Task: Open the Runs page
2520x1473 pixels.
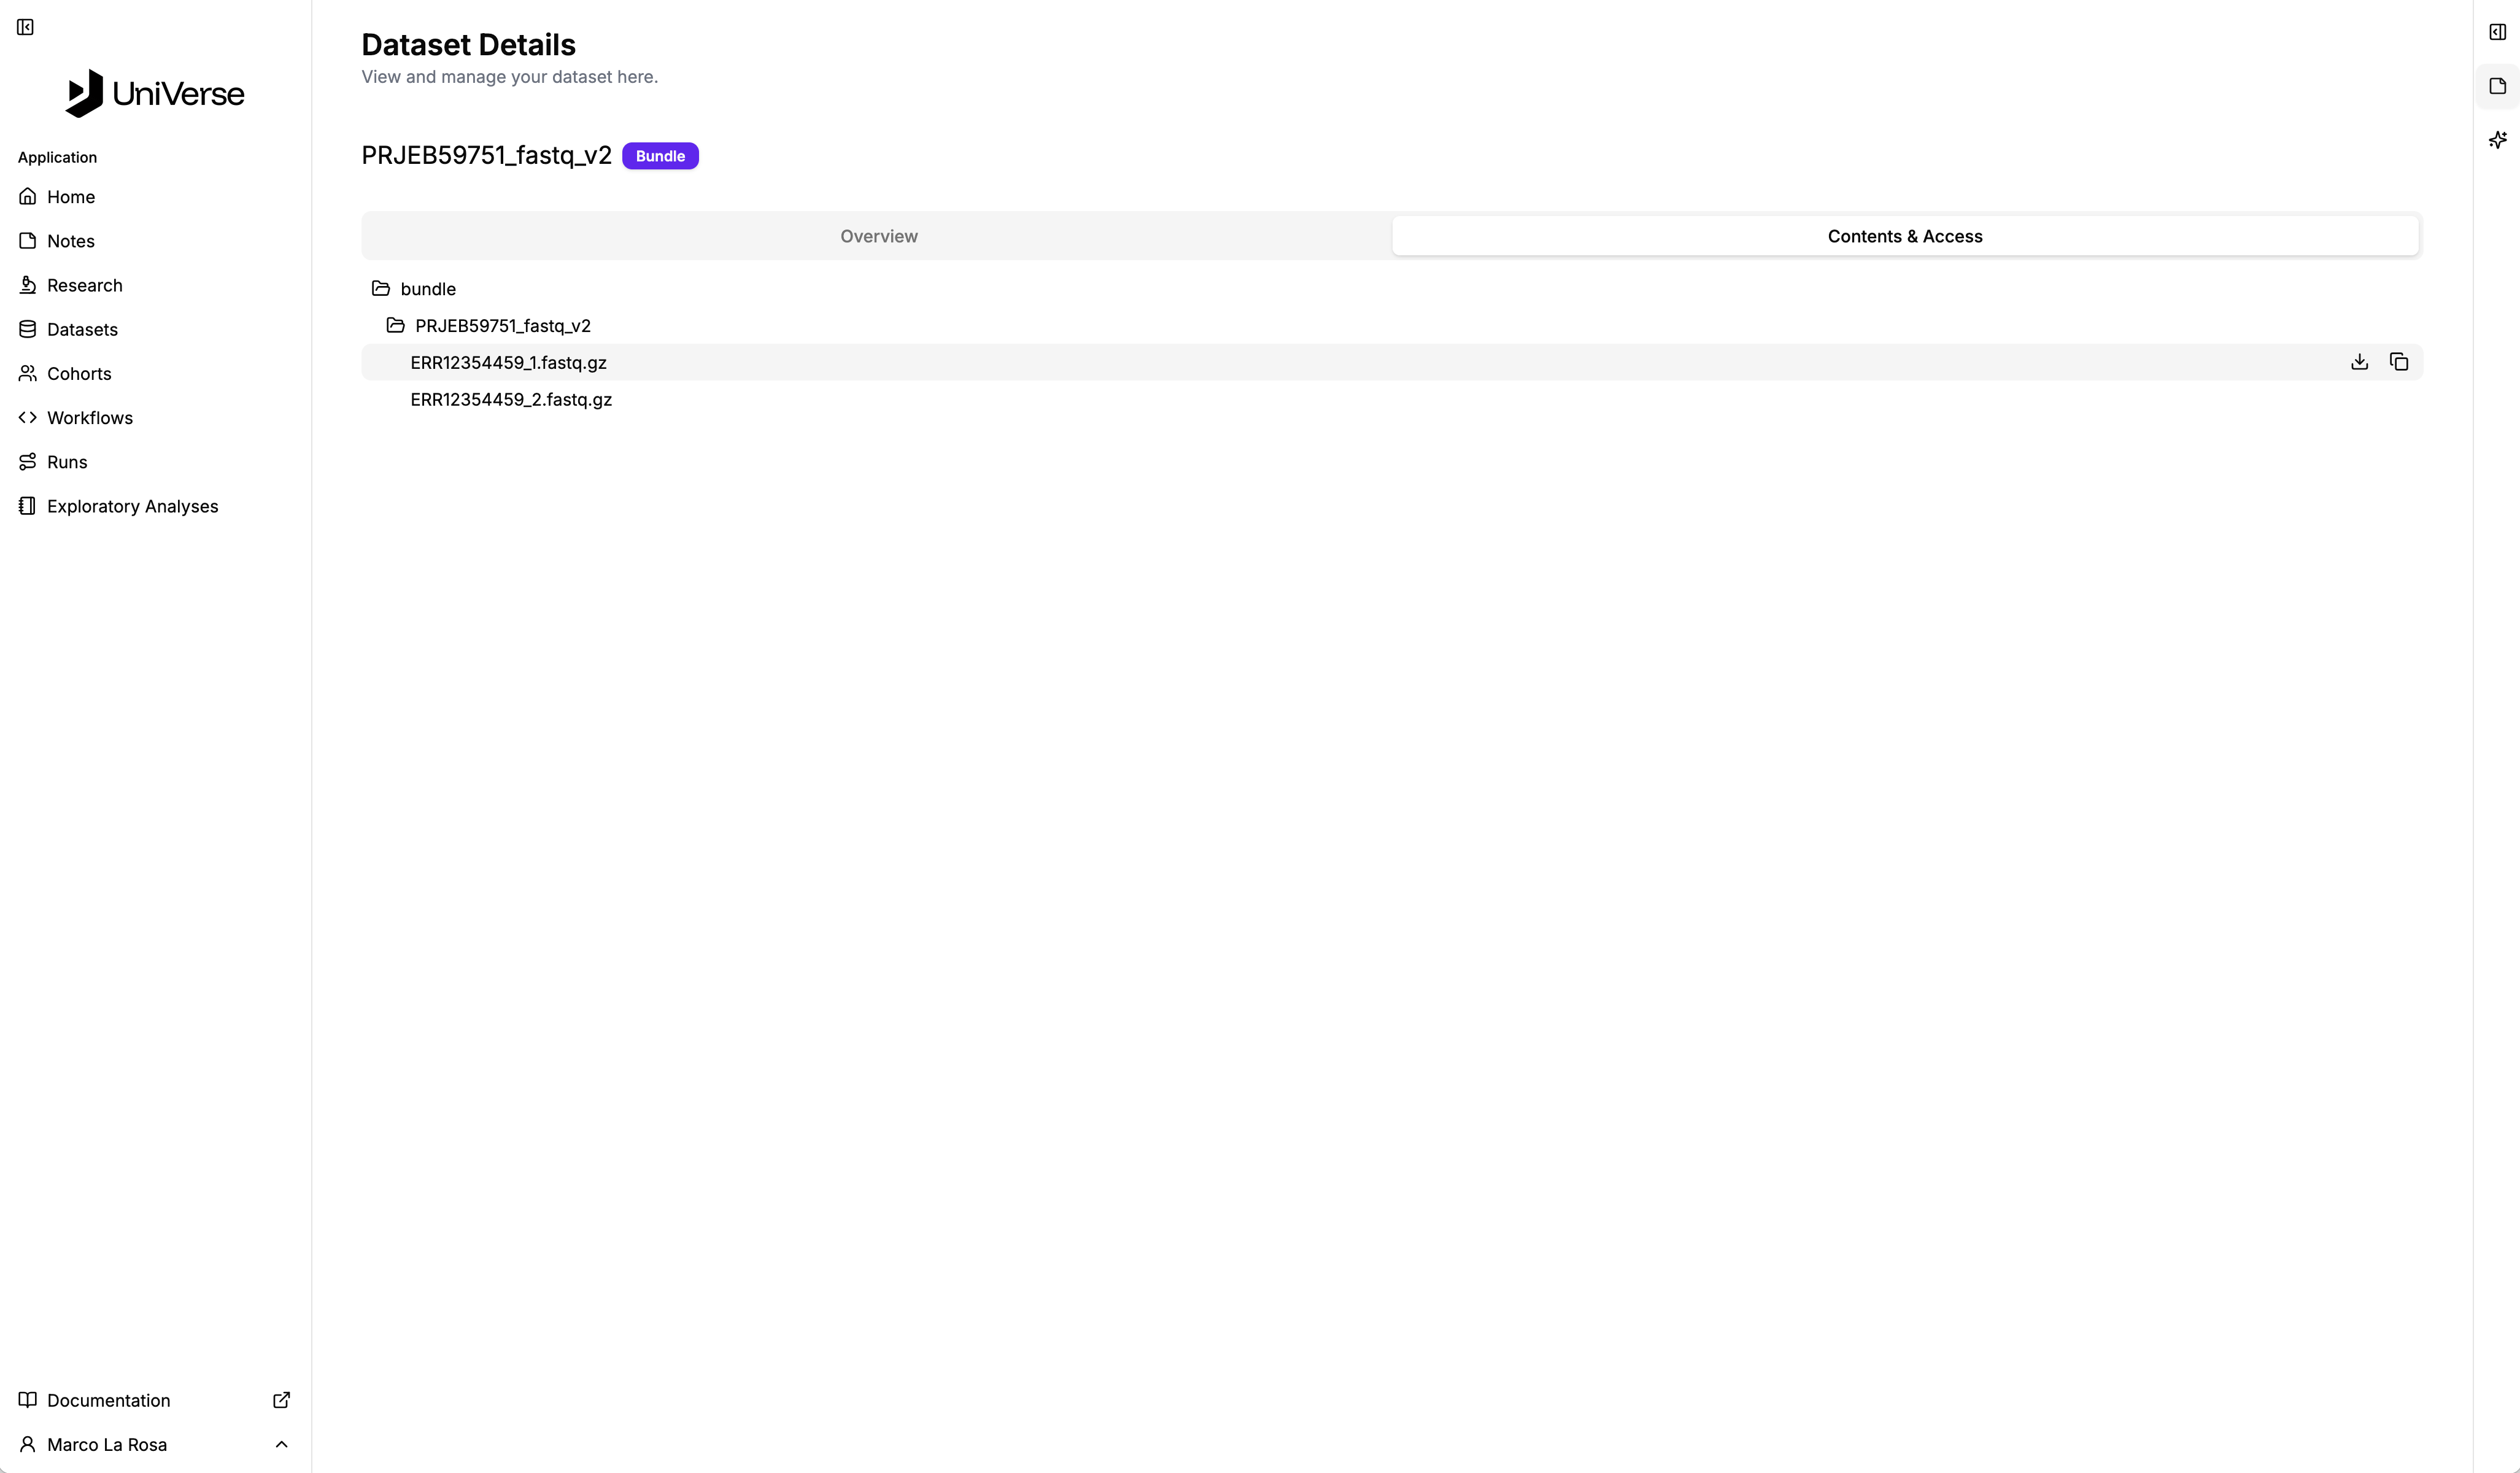Action: [x=67, y=462]
